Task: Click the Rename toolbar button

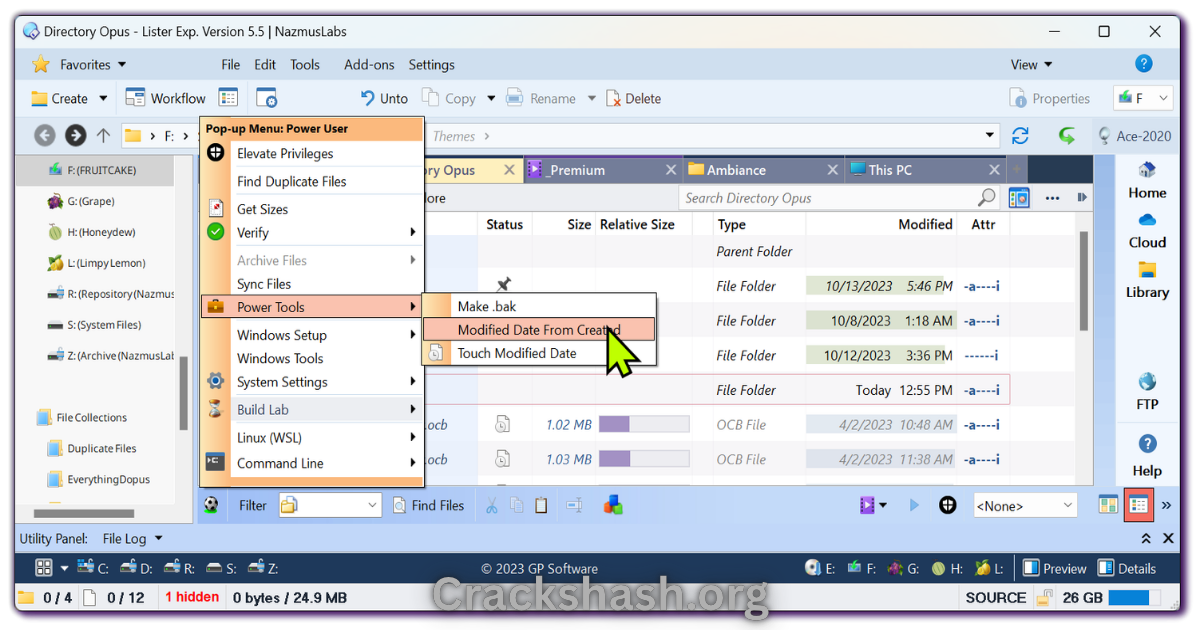Action: pyautogui.click(x=541, y=98)
